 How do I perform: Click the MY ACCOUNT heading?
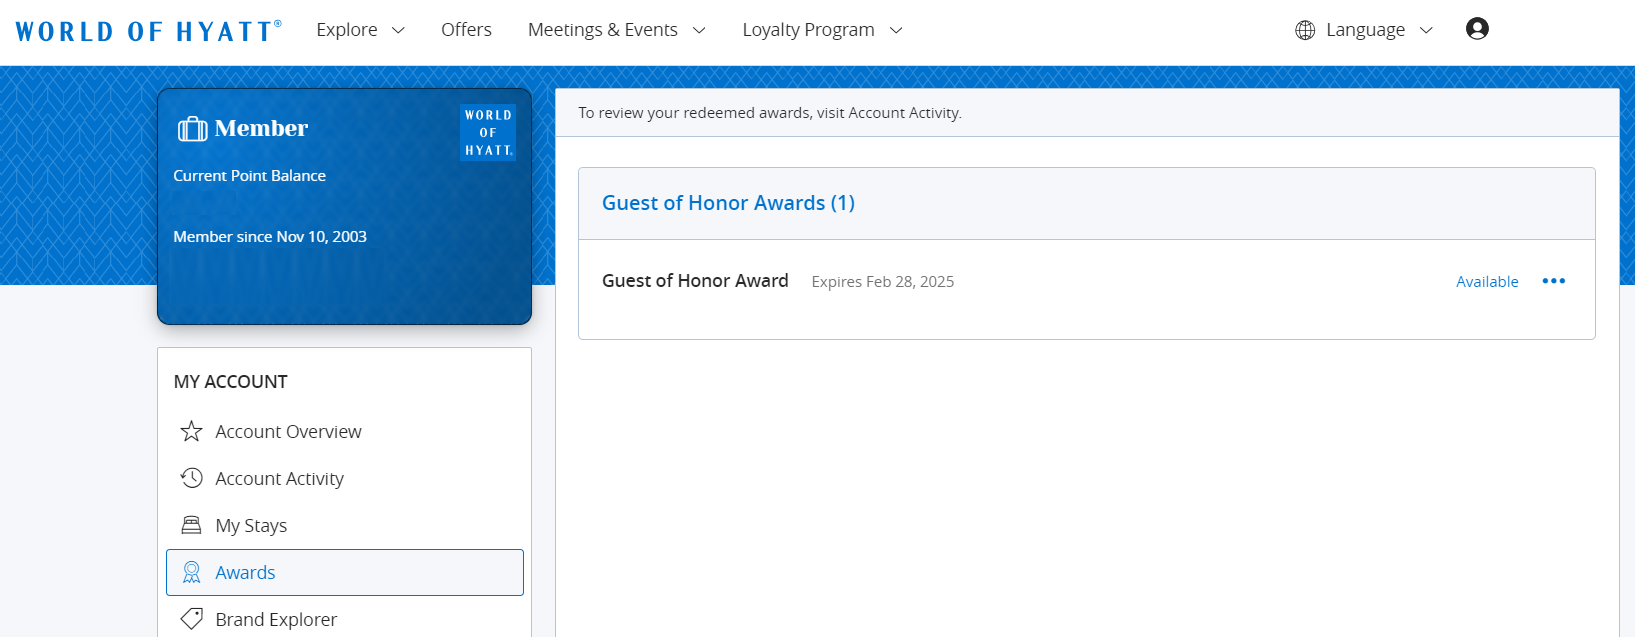230,381
